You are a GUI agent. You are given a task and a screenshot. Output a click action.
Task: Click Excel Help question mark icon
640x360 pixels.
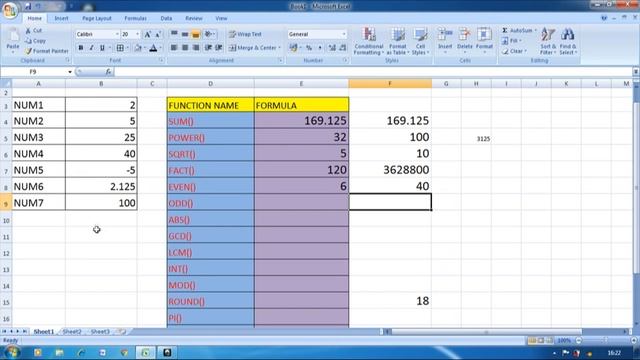pos(604,18)
